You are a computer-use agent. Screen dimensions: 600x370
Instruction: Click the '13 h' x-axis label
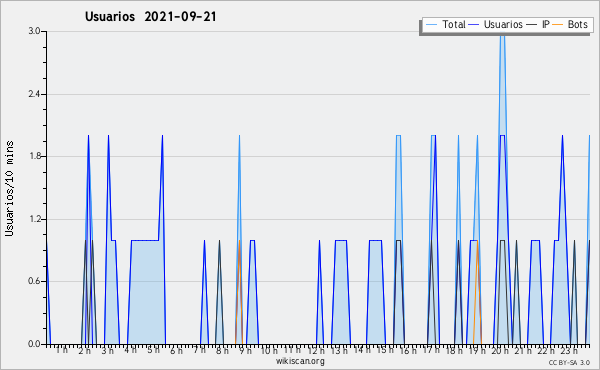coord(339,350)
